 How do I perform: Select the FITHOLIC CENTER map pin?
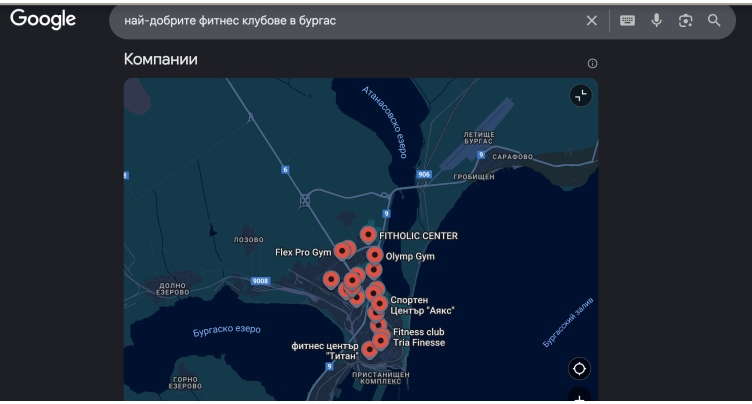coord(368,235)
